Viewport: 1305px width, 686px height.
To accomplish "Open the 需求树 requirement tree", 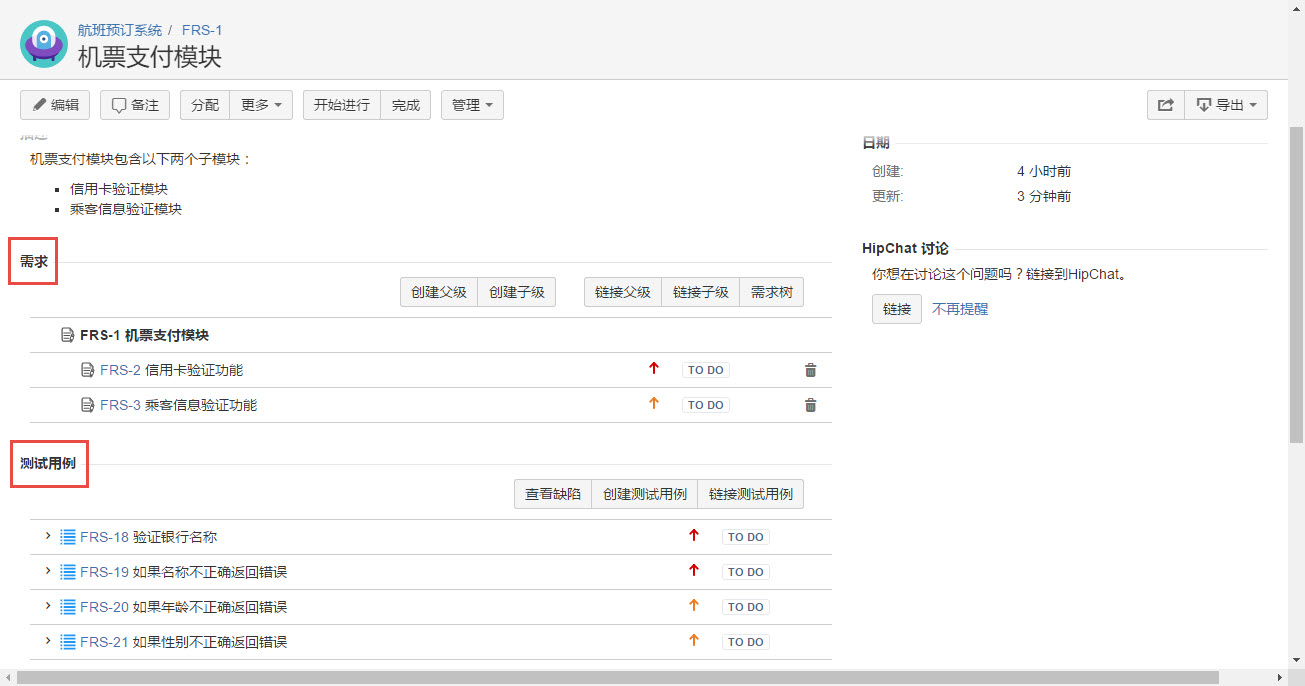I will 772,292.
